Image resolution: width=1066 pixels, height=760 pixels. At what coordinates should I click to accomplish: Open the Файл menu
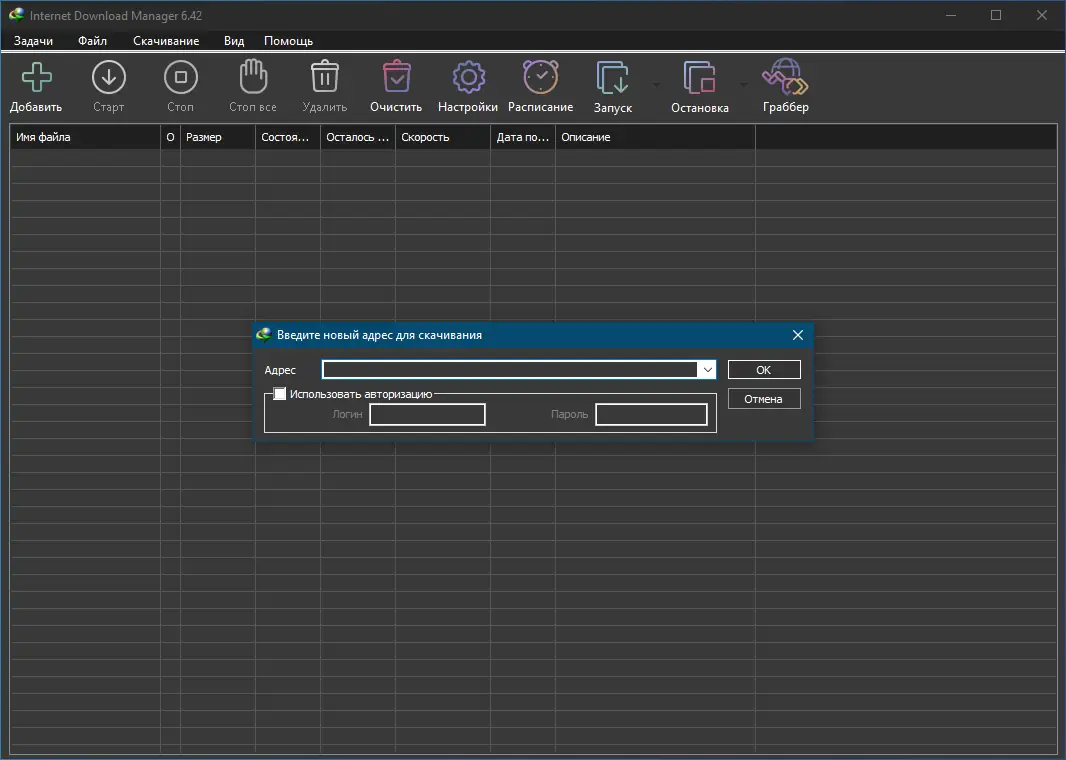click(x=92, y=41)
